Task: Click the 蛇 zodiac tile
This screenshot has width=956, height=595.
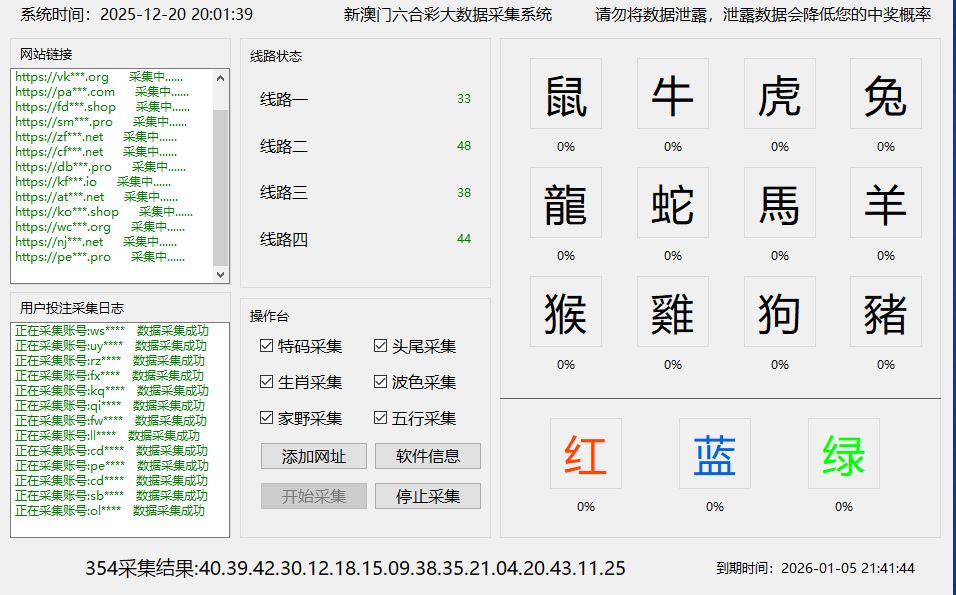Action: pyautogui.click(x=671, y=203)
